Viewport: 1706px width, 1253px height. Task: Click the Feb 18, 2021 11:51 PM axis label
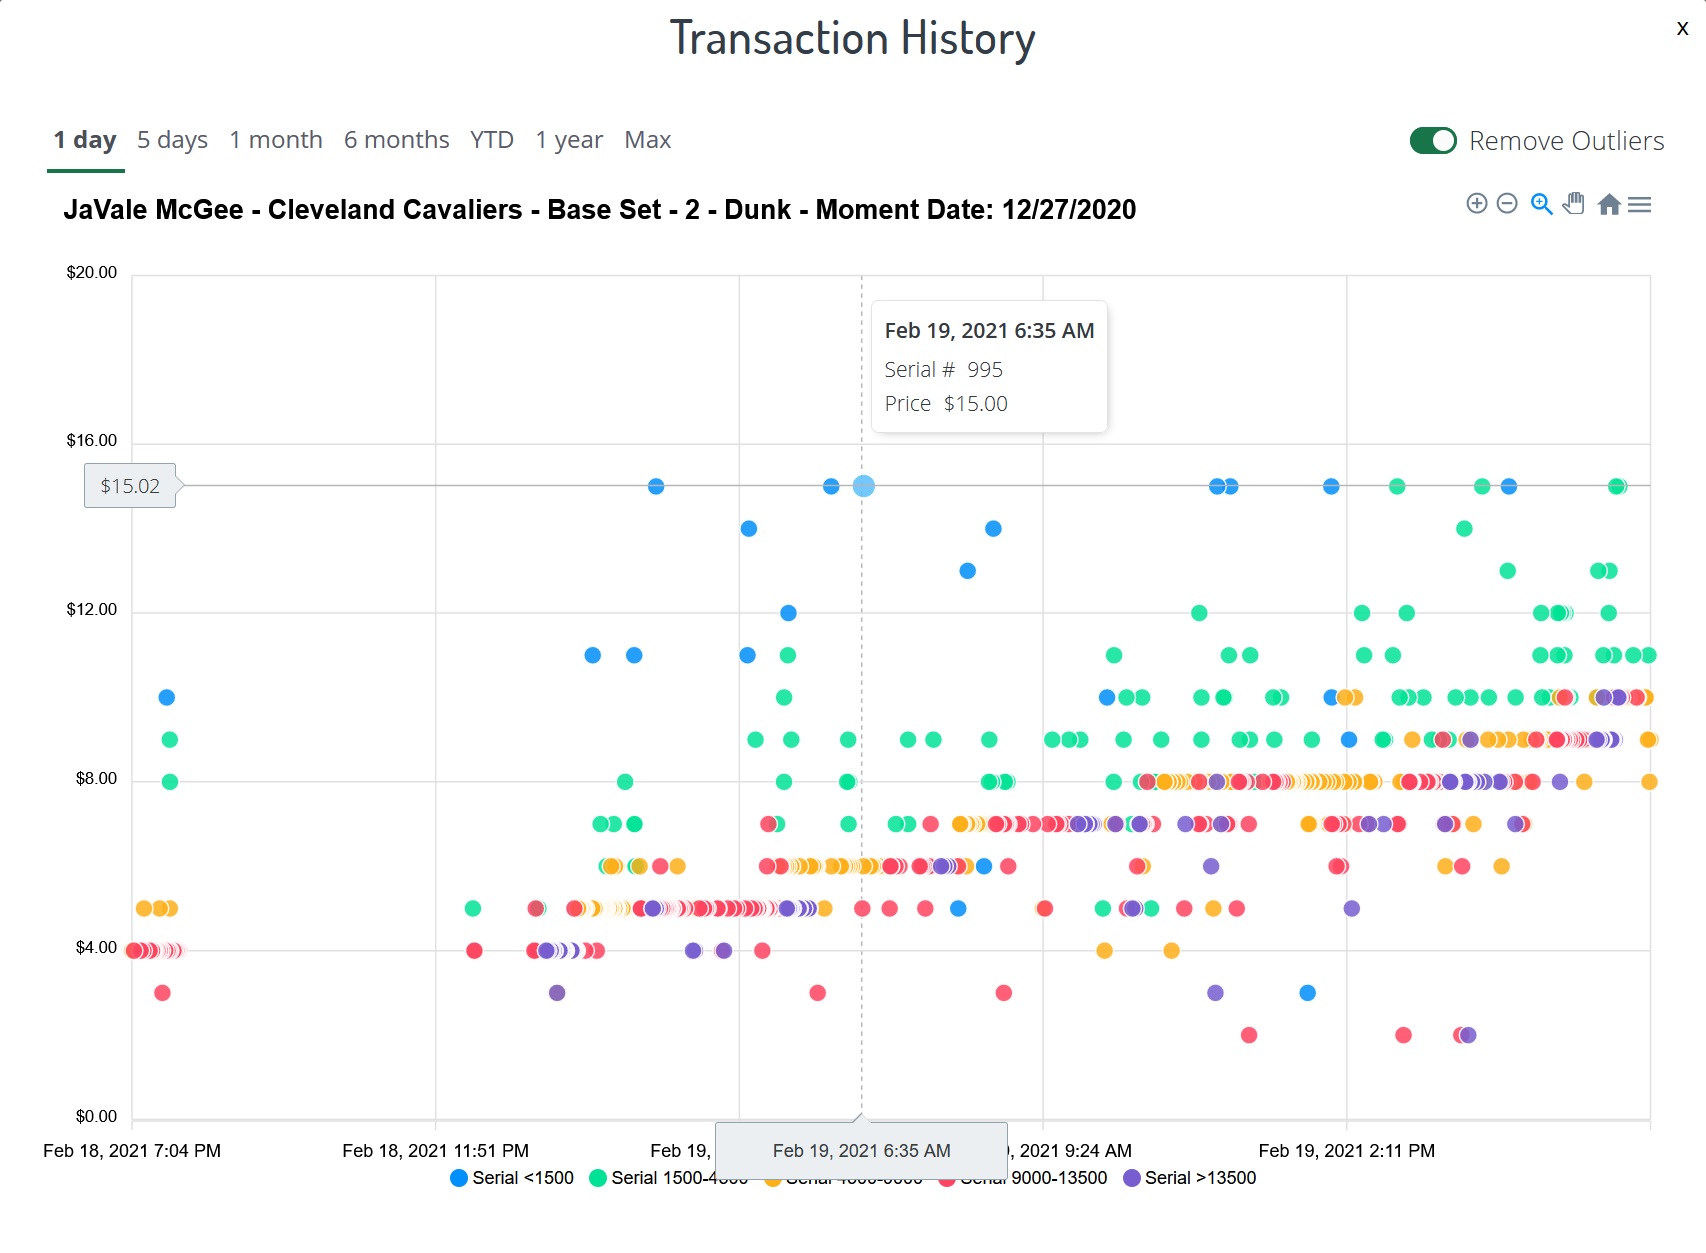(436, 1151)
